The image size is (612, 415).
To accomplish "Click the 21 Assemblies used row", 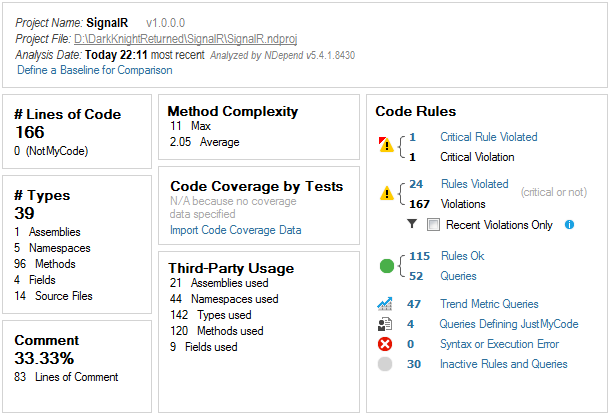I will click(x=219, y=283).
